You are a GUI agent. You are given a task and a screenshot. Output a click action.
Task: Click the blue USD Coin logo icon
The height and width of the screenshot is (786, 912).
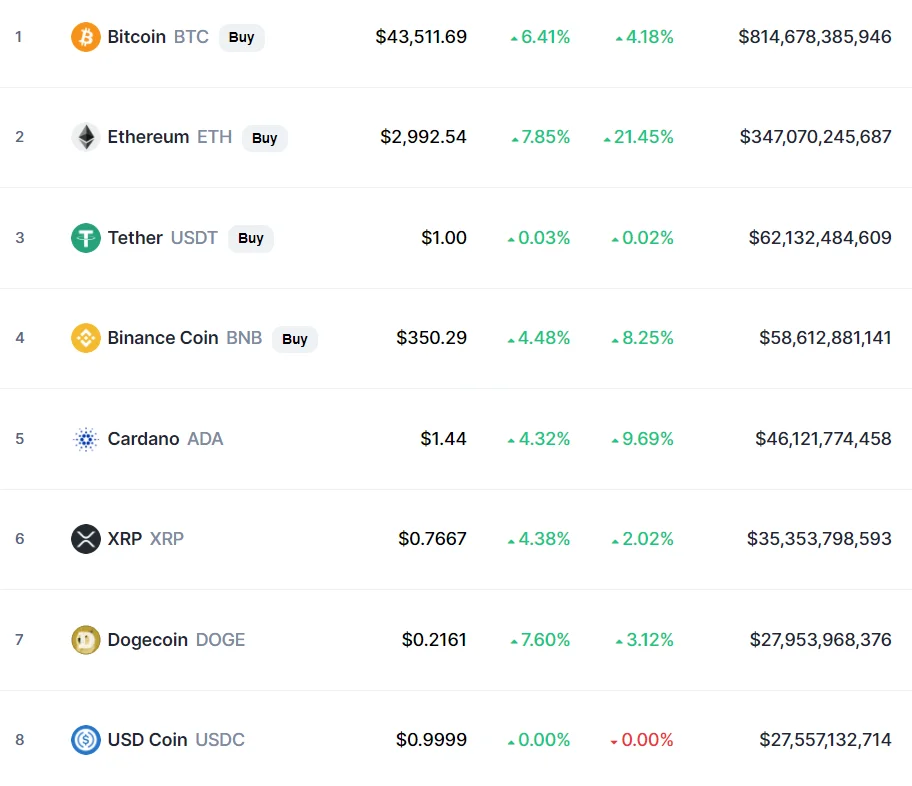(x=86, y=740)
